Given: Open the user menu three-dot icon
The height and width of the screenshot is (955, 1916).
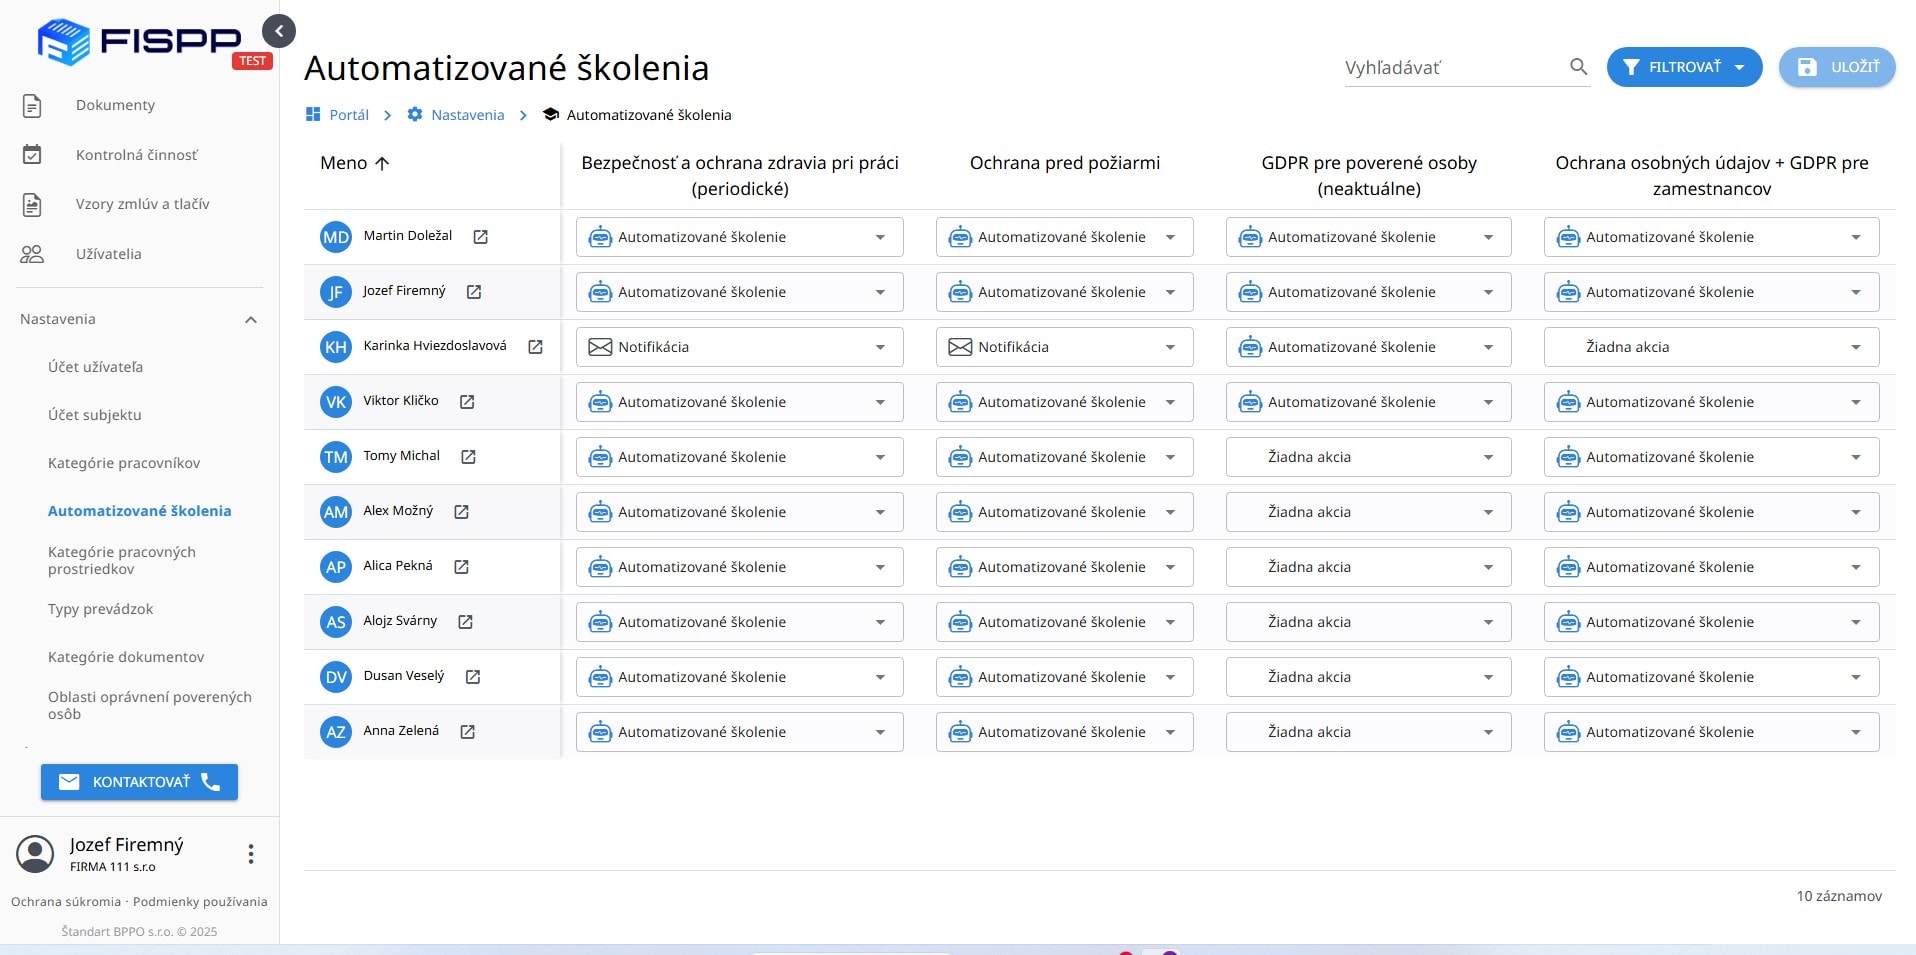Looking at the screenshot, I should pyautogui.click(x=250, y=854).
